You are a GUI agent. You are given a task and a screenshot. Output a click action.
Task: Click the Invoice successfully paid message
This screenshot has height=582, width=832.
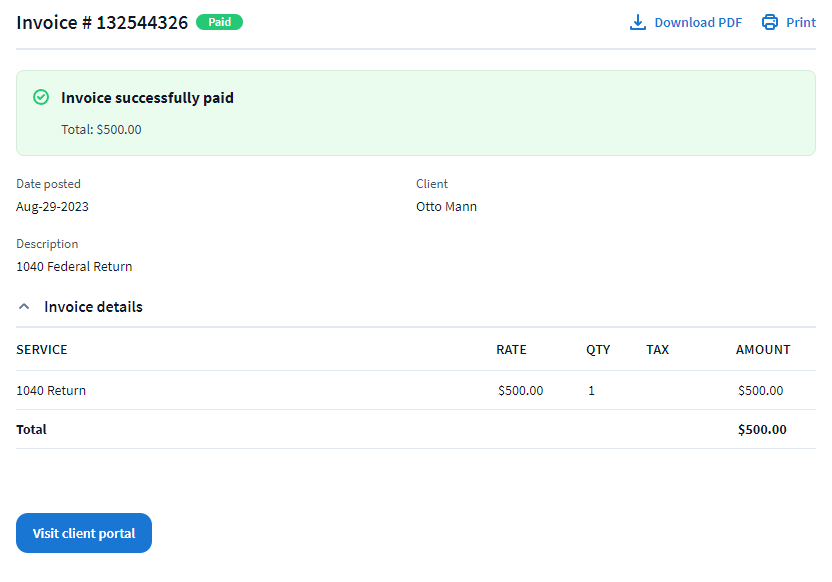coord(147,98)
